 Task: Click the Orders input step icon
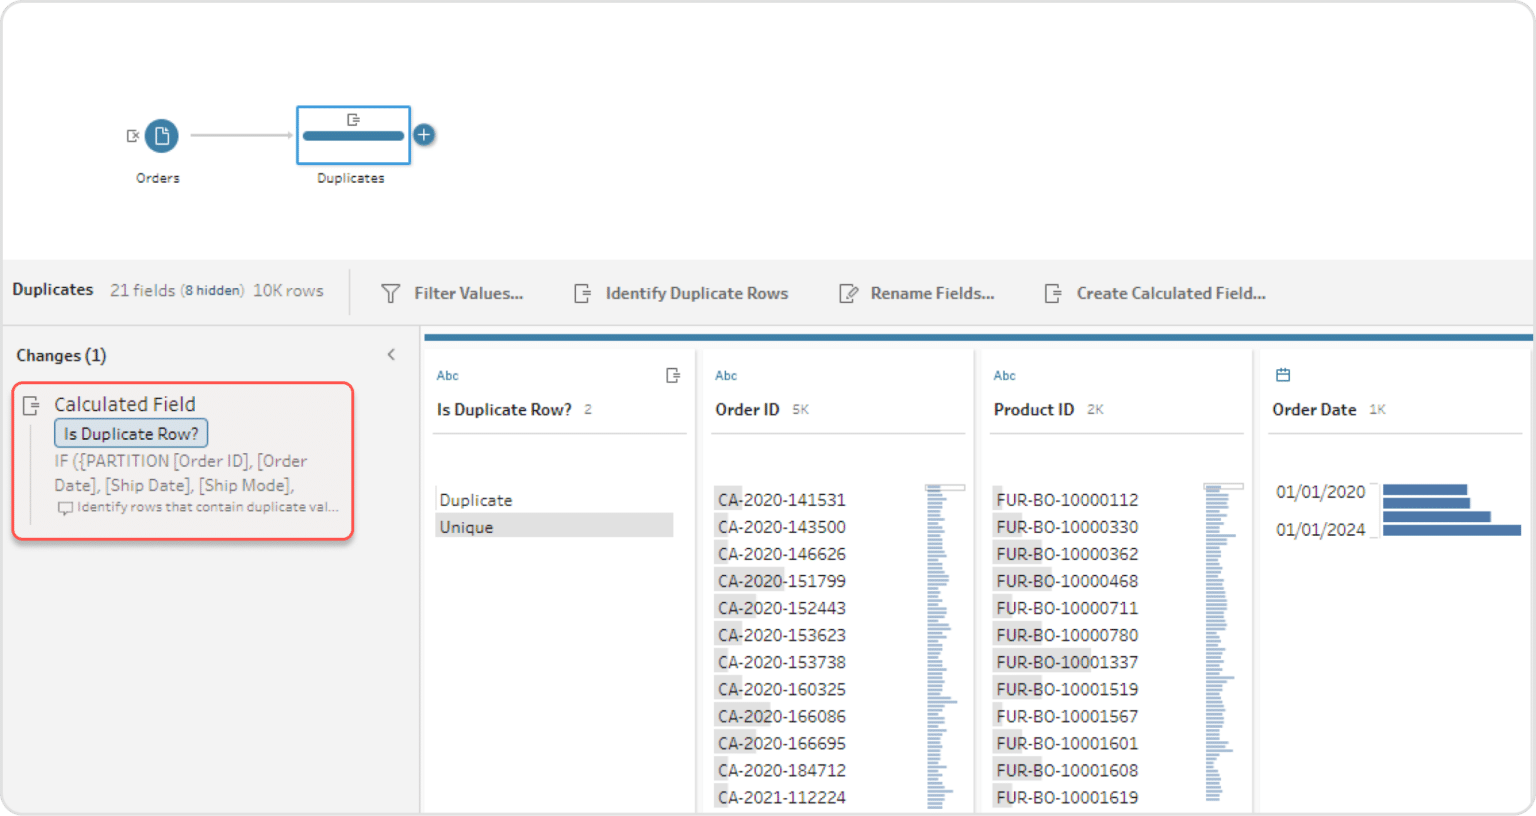click(161, 135)
